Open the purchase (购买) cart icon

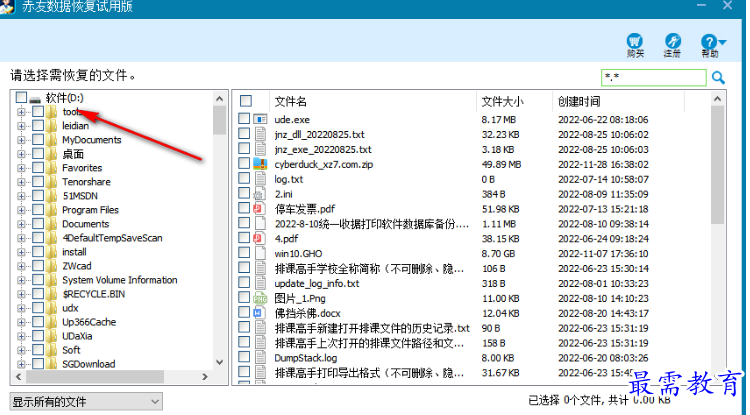coord(635,41)
